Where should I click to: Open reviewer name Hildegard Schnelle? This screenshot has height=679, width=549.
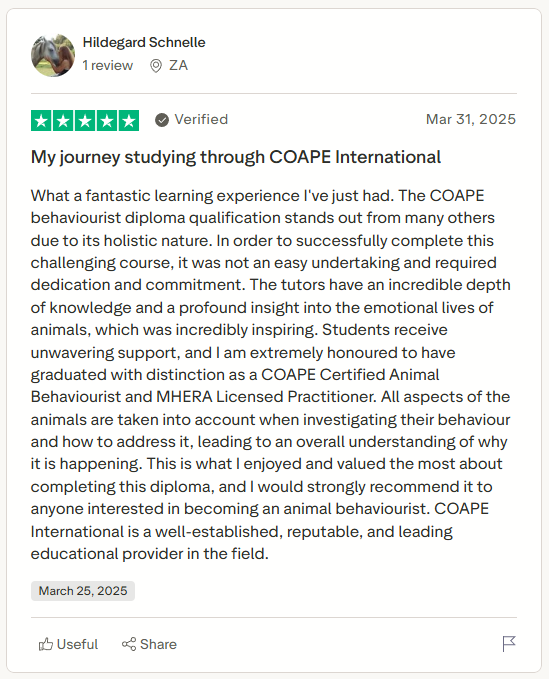(144, 42)
